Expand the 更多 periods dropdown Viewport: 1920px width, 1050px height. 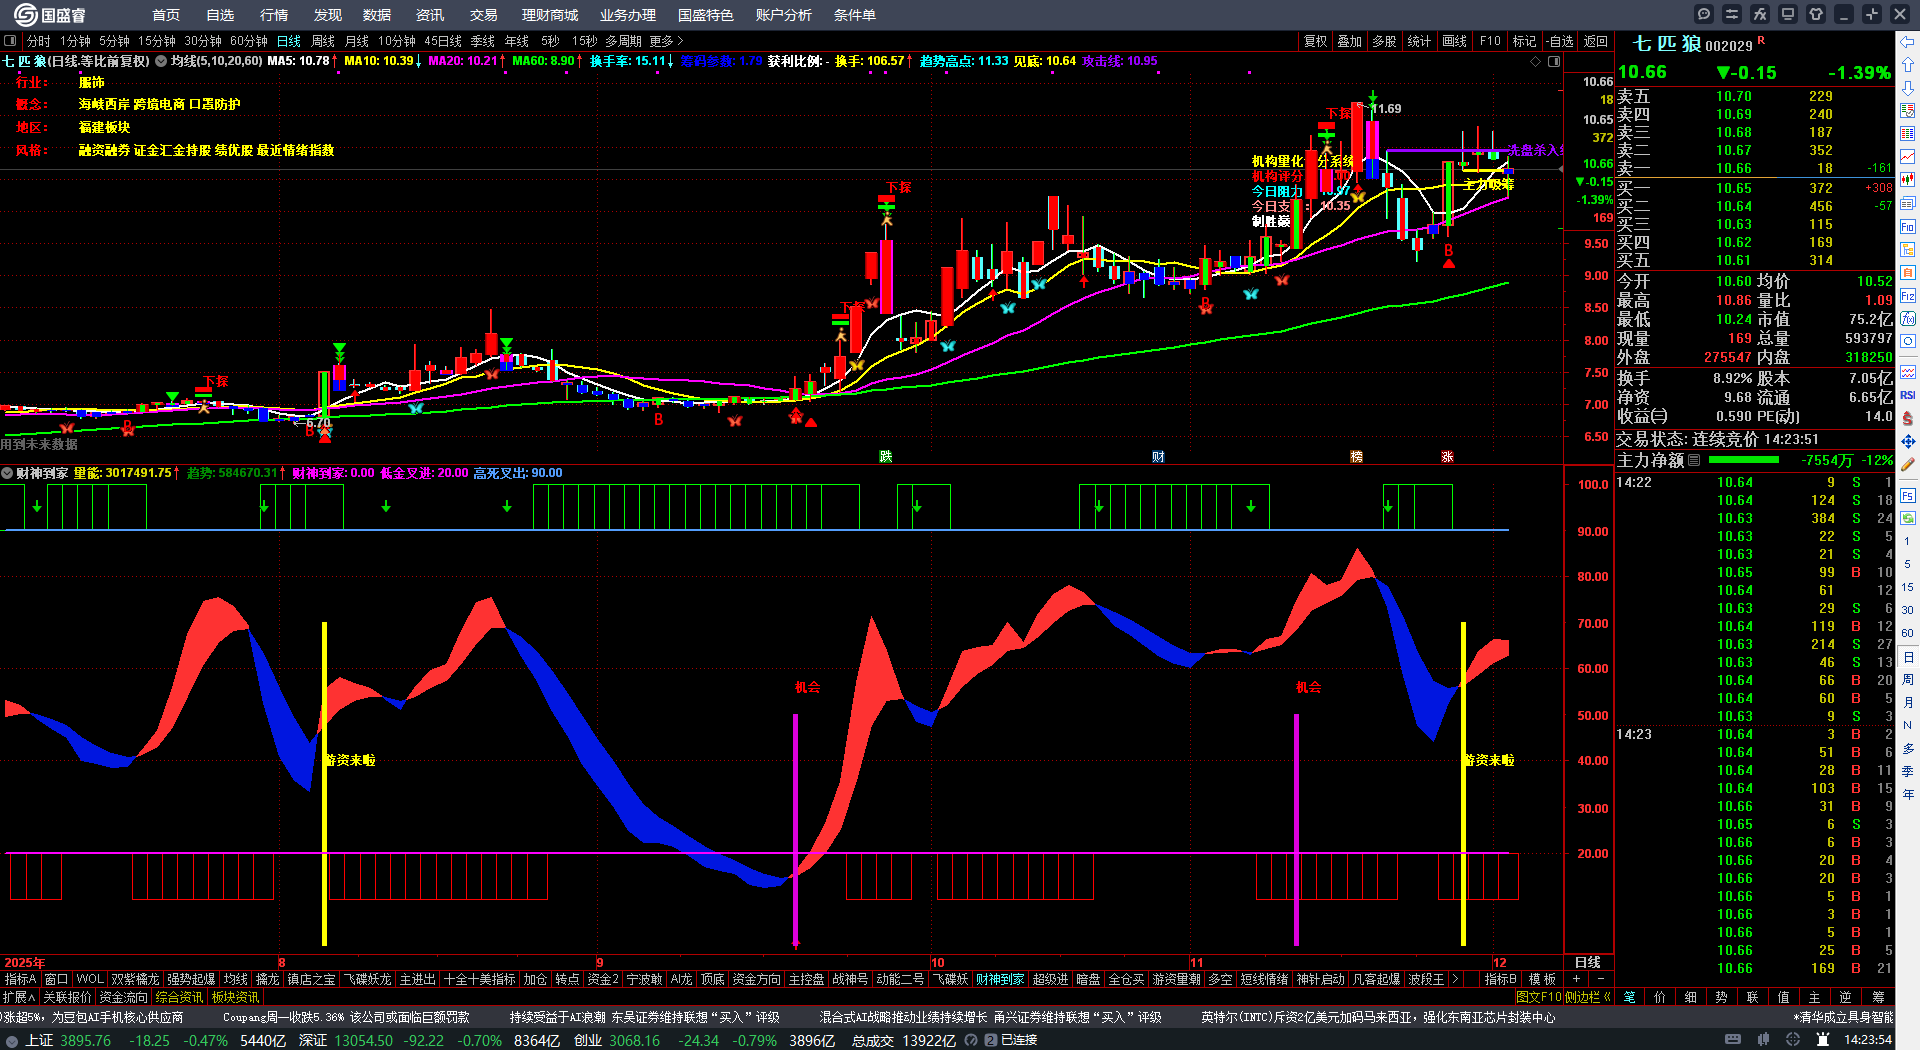tap(666, 41)
